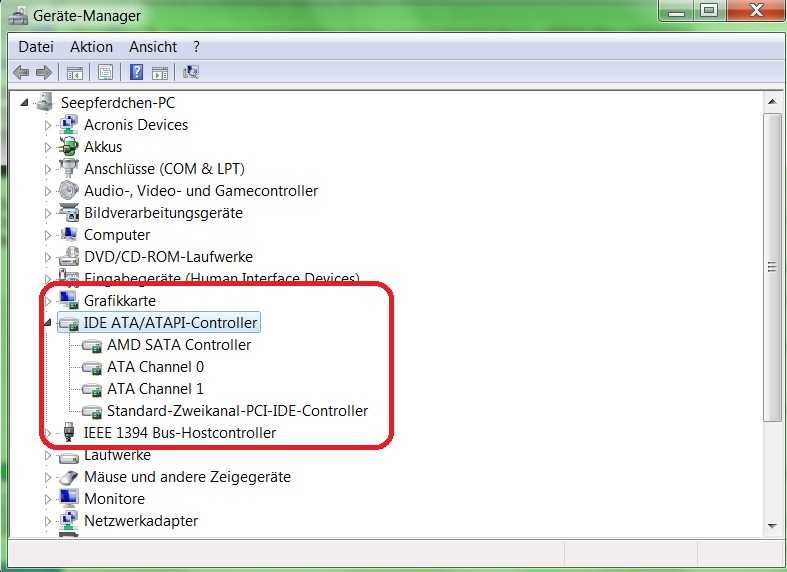
Task: Select AMD SATA Controller entry
Action: point(179,345)
